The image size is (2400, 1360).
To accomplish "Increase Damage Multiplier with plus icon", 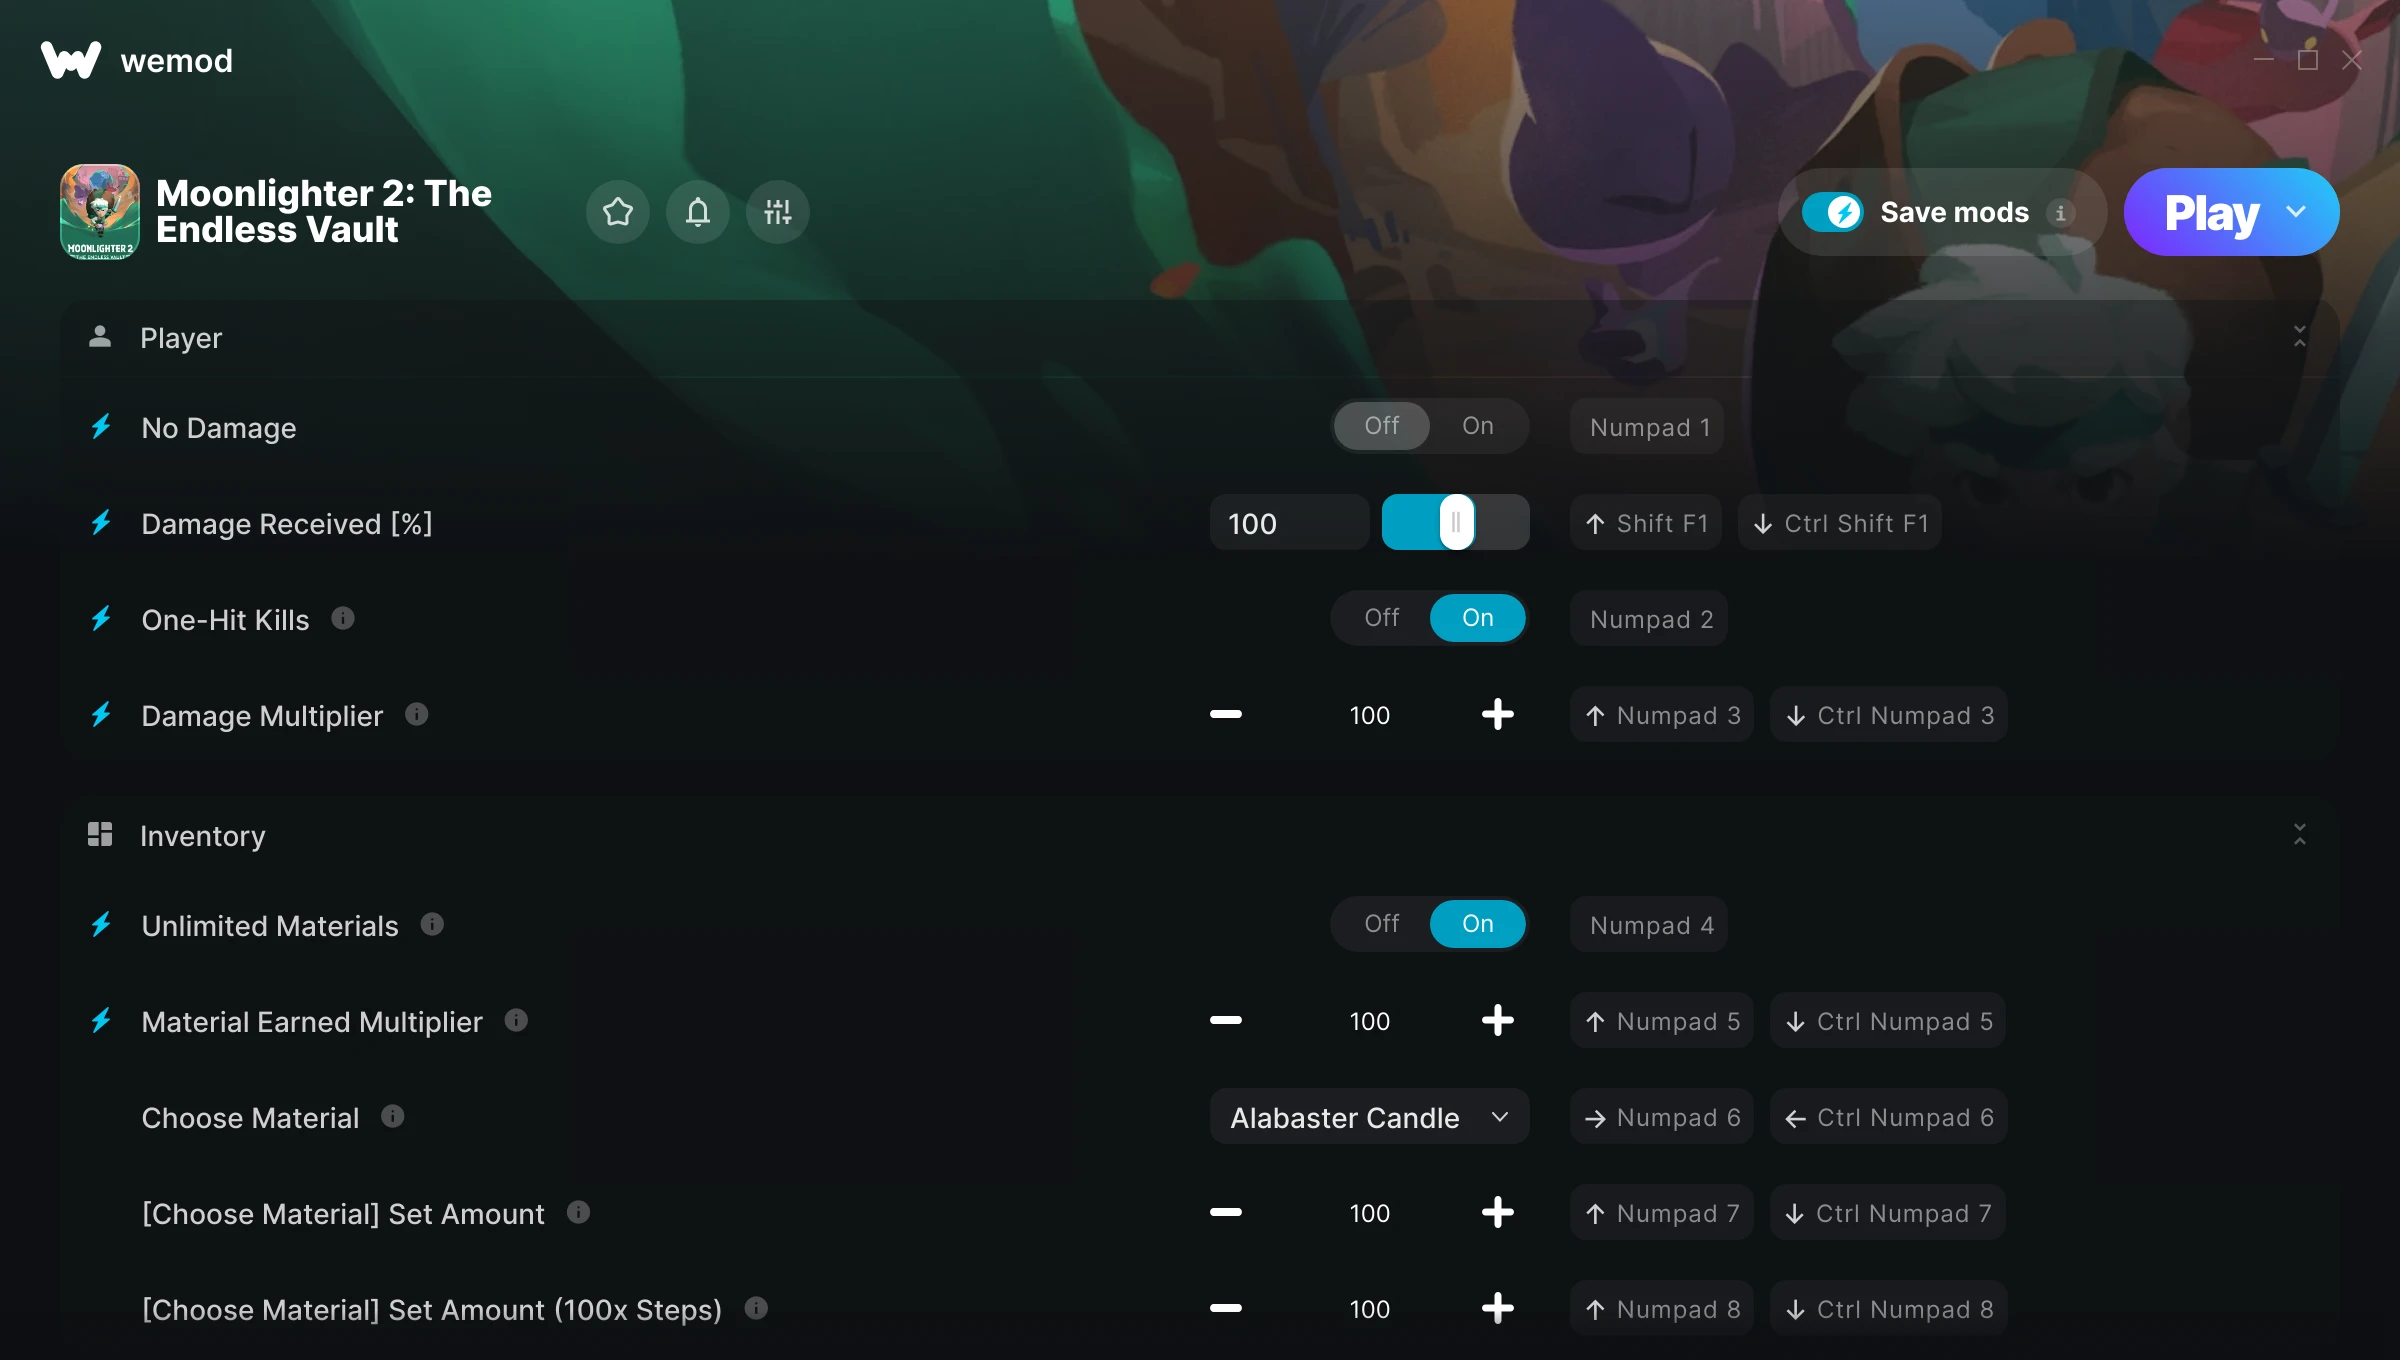I will point(1497,714).
